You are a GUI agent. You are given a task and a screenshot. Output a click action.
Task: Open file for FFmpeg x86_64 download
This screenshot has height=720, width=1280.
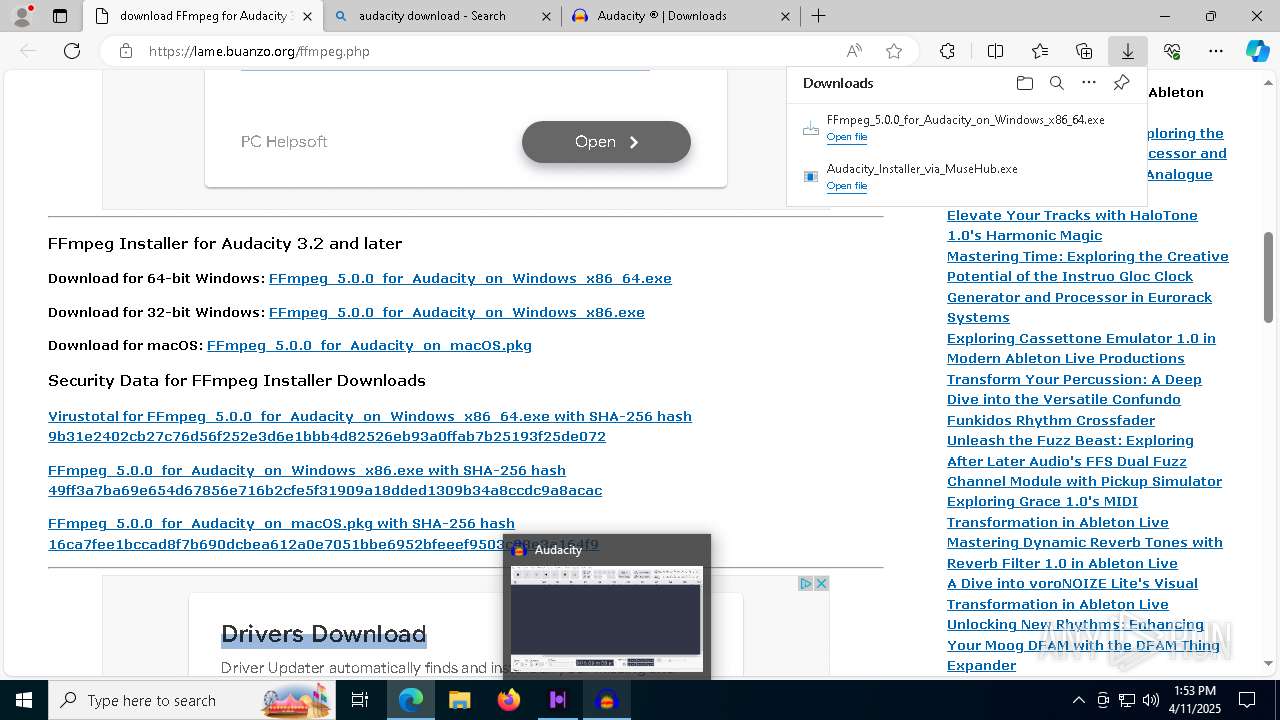[846, 137]
